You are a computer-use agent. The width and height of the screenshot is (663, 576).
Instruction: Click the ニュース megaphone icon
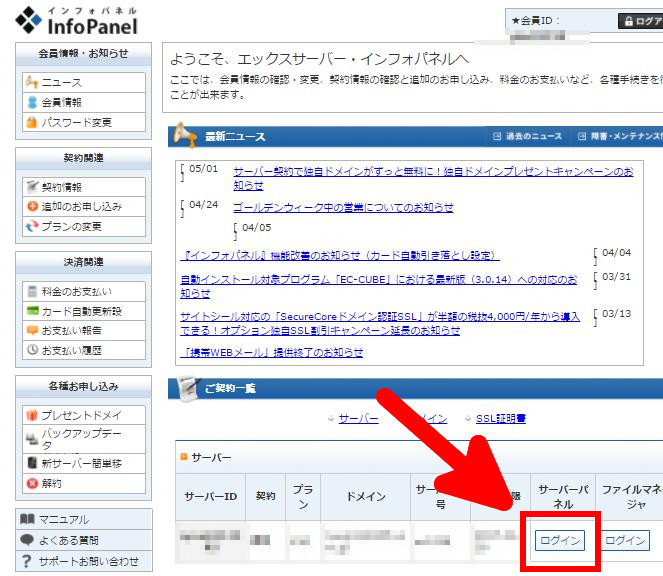pyautogui.click(x=32, y=82)
